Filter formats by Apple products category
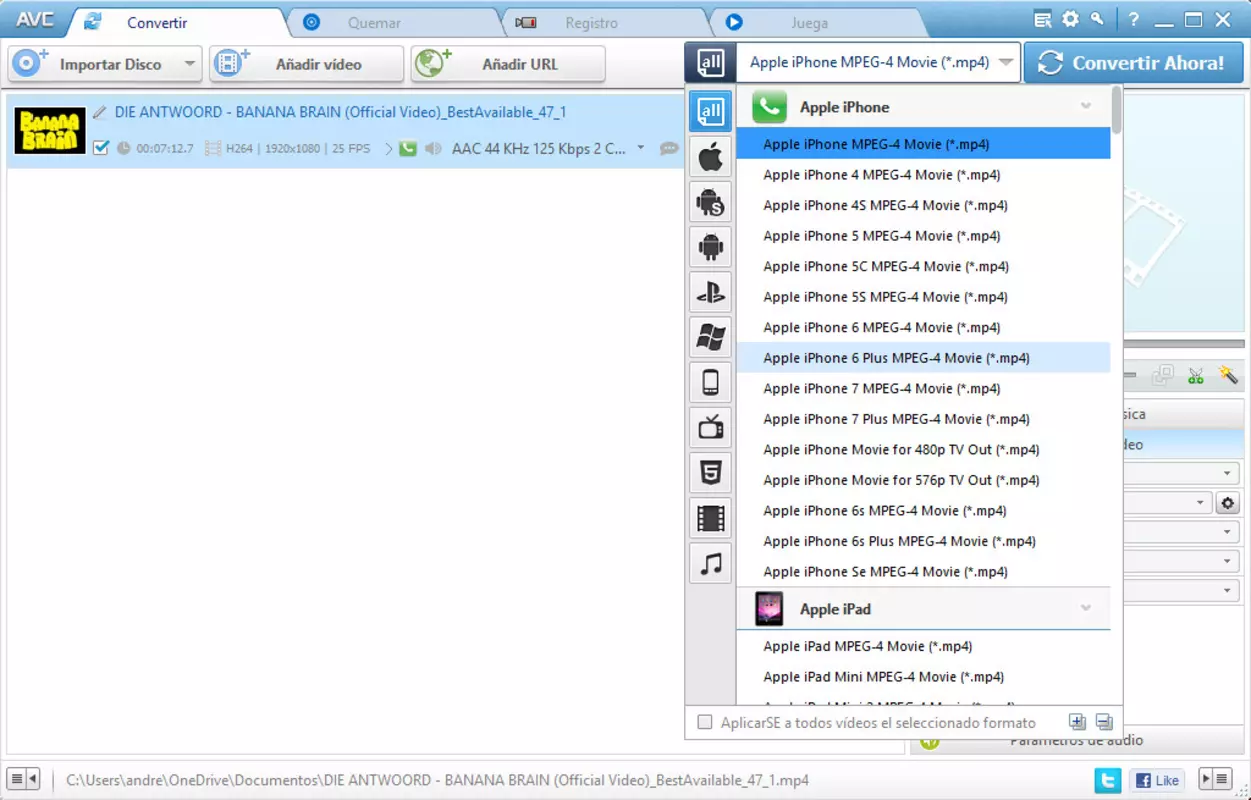This screenshot has width=1251, height=800. pos(711,156)
